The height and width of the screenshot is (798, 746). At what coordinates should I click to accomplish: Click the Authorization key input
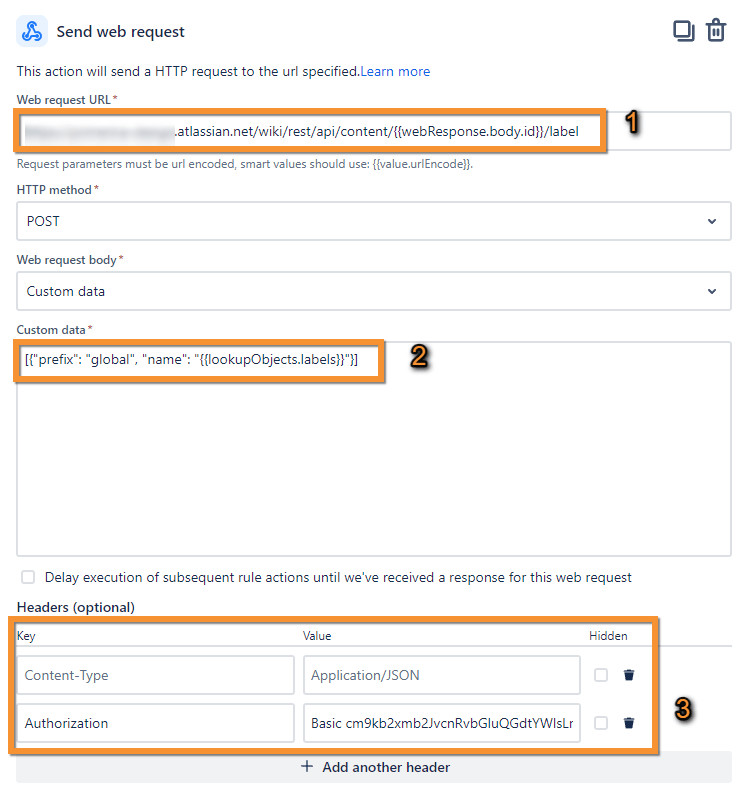tap(155, 723)
